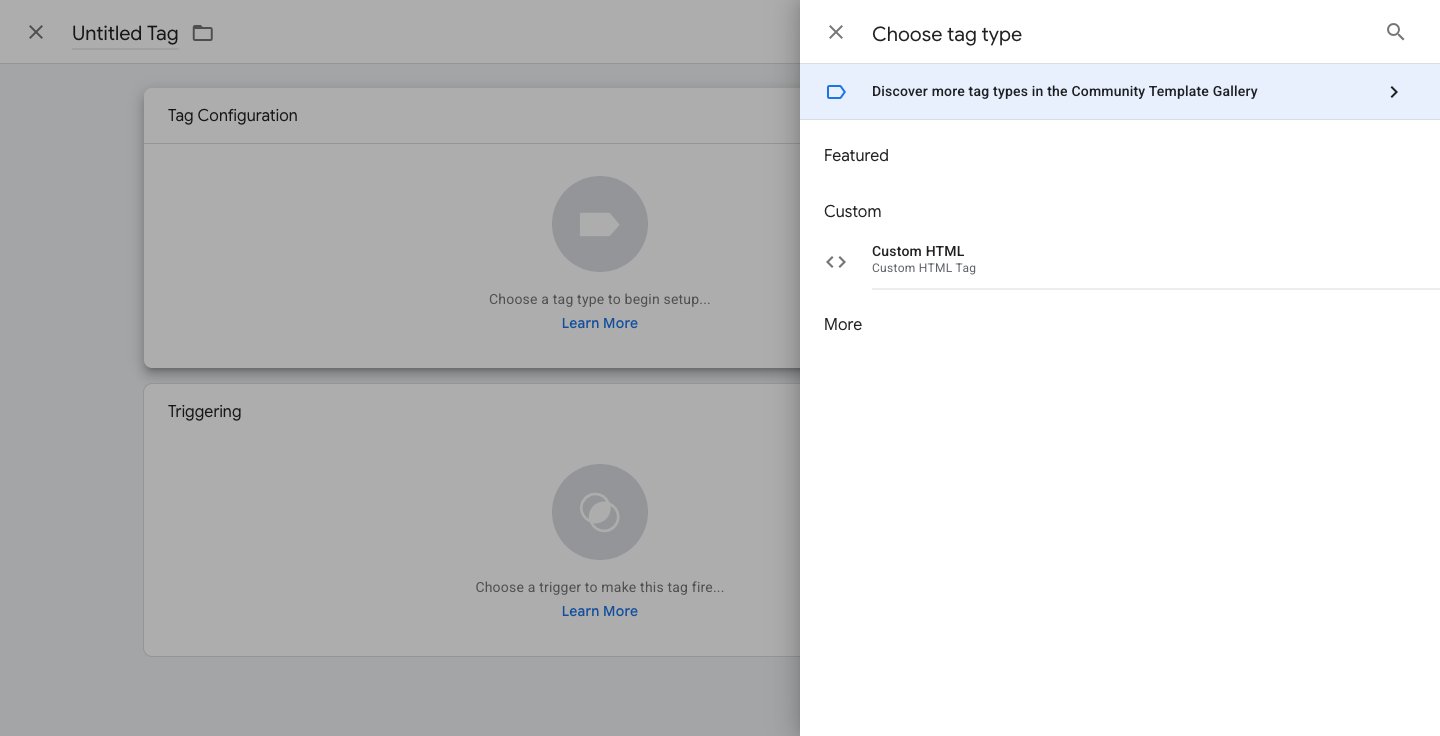Click Choose a trigger to make this tag fire text
The height and width of the screenshot is (736, 1440).
(x=599, y=587)
